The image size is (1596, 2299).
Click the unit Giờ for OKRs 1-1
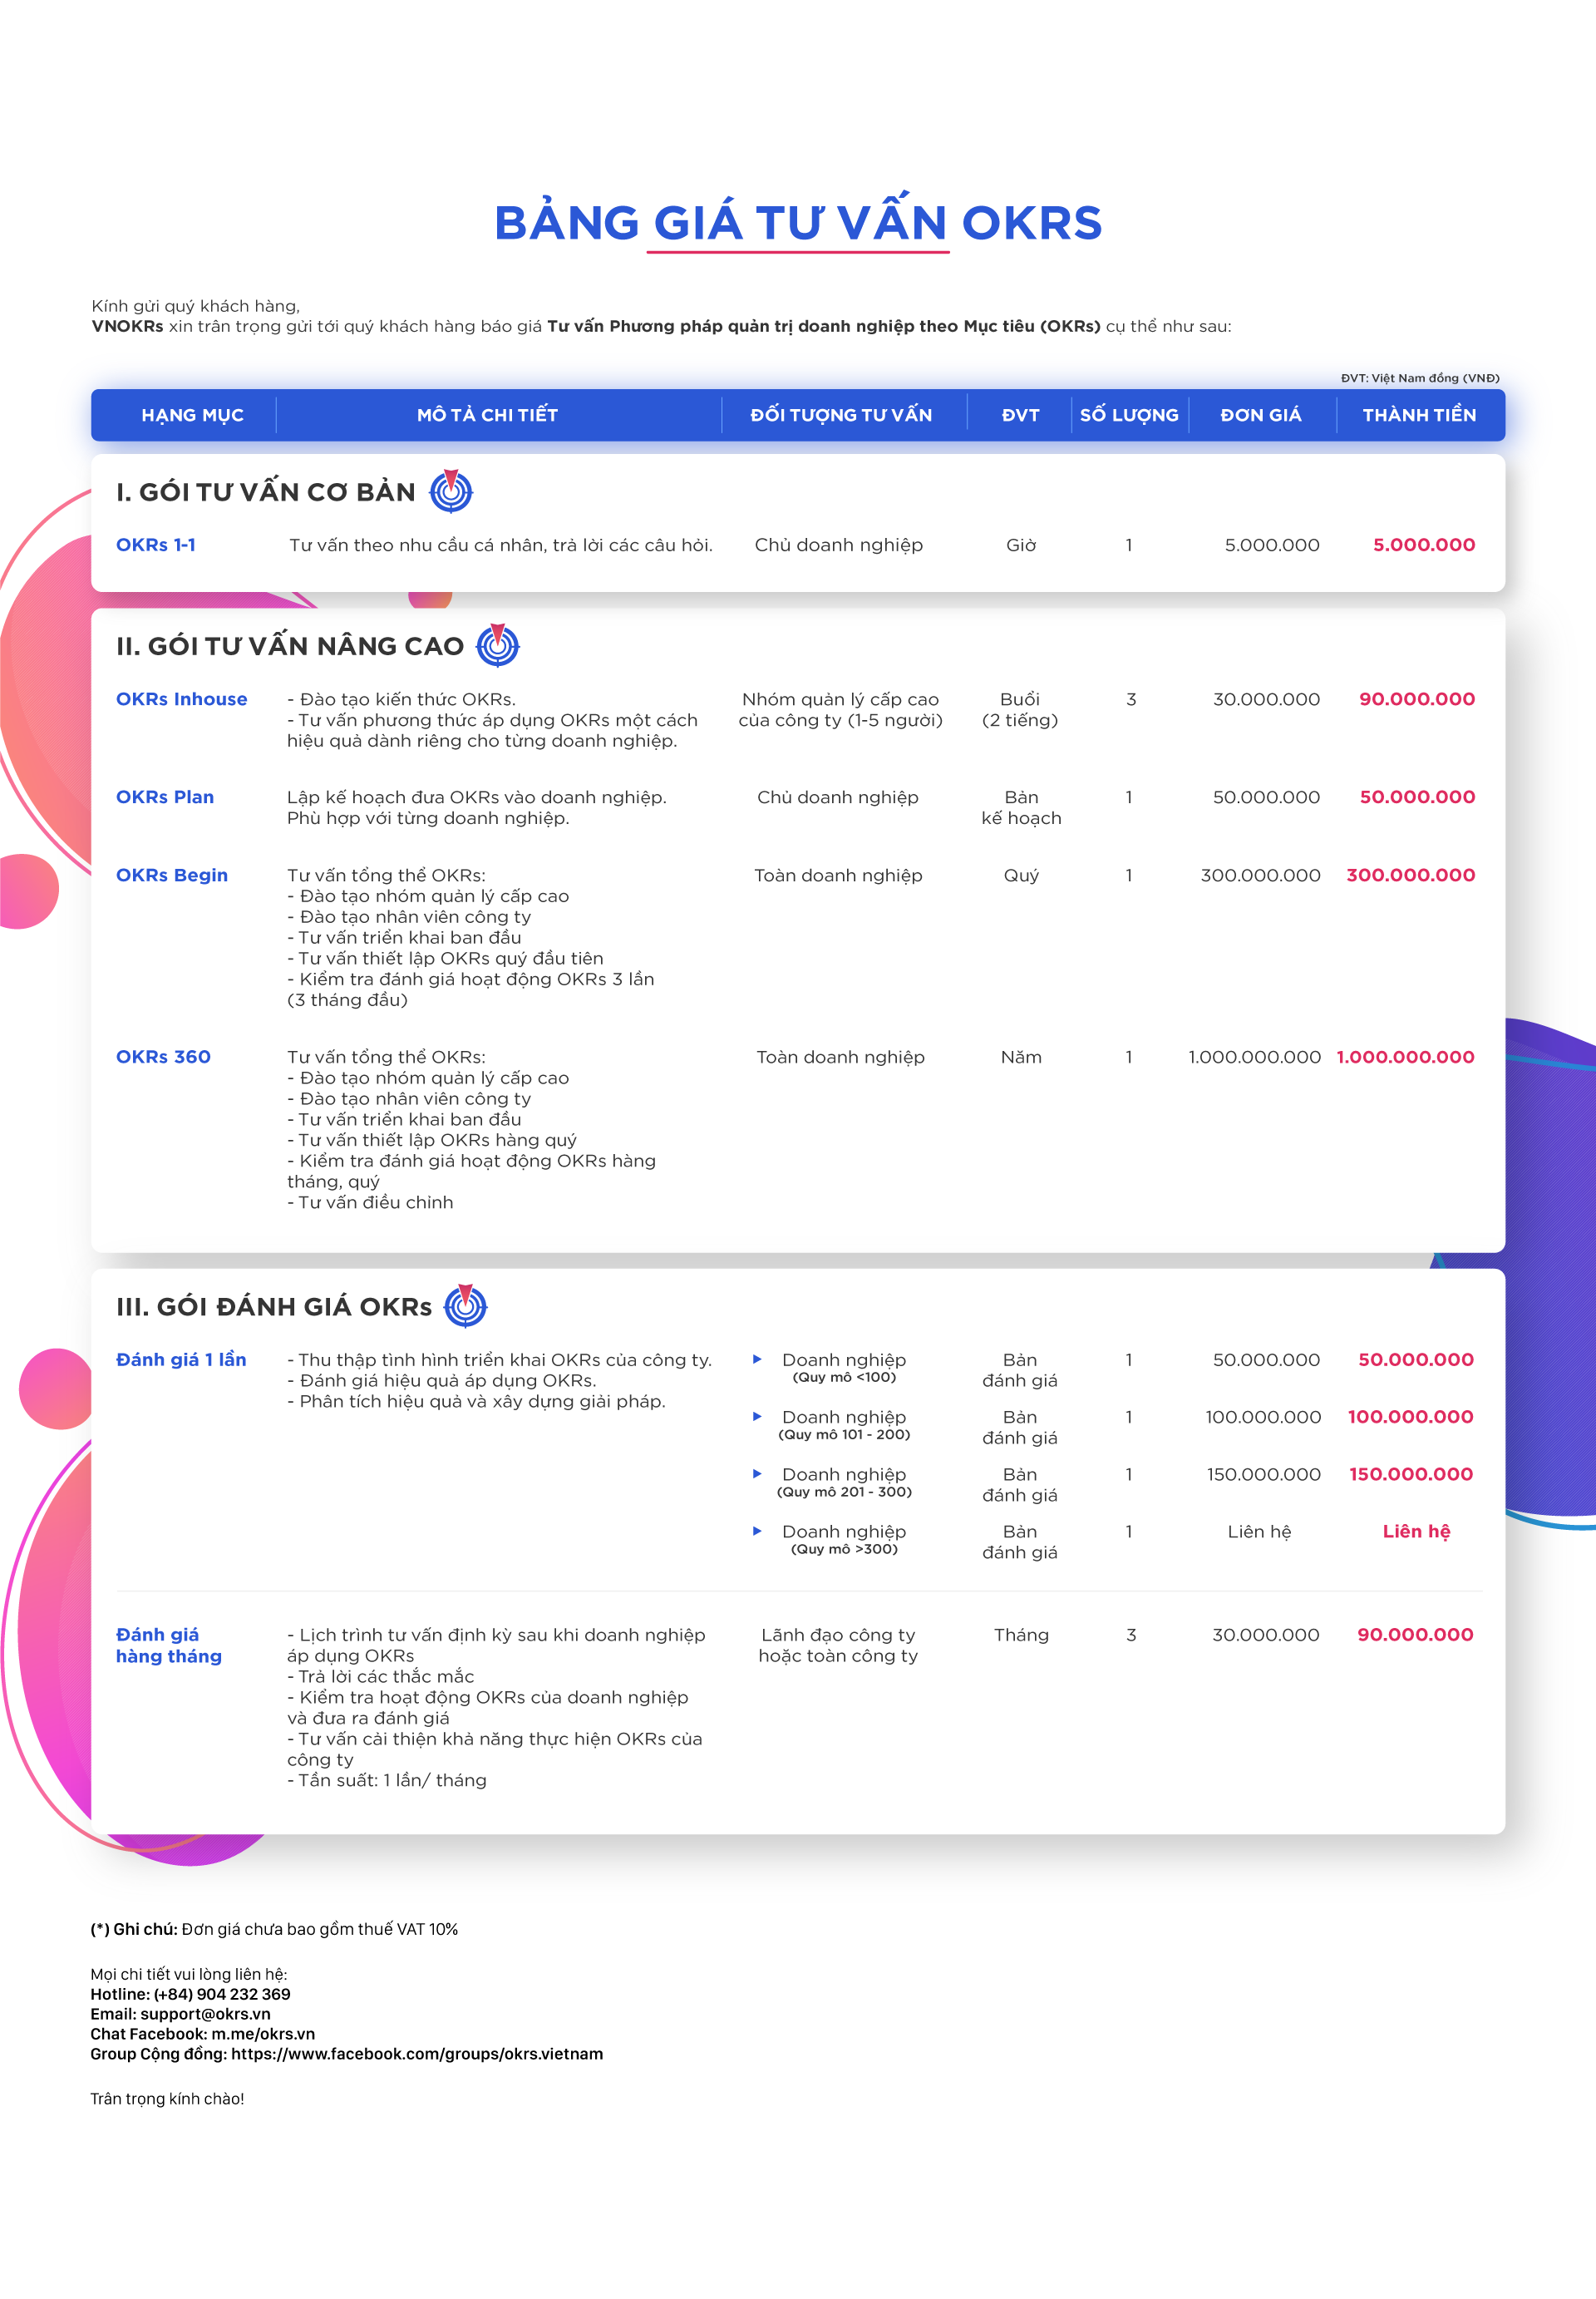point(1021,545)
